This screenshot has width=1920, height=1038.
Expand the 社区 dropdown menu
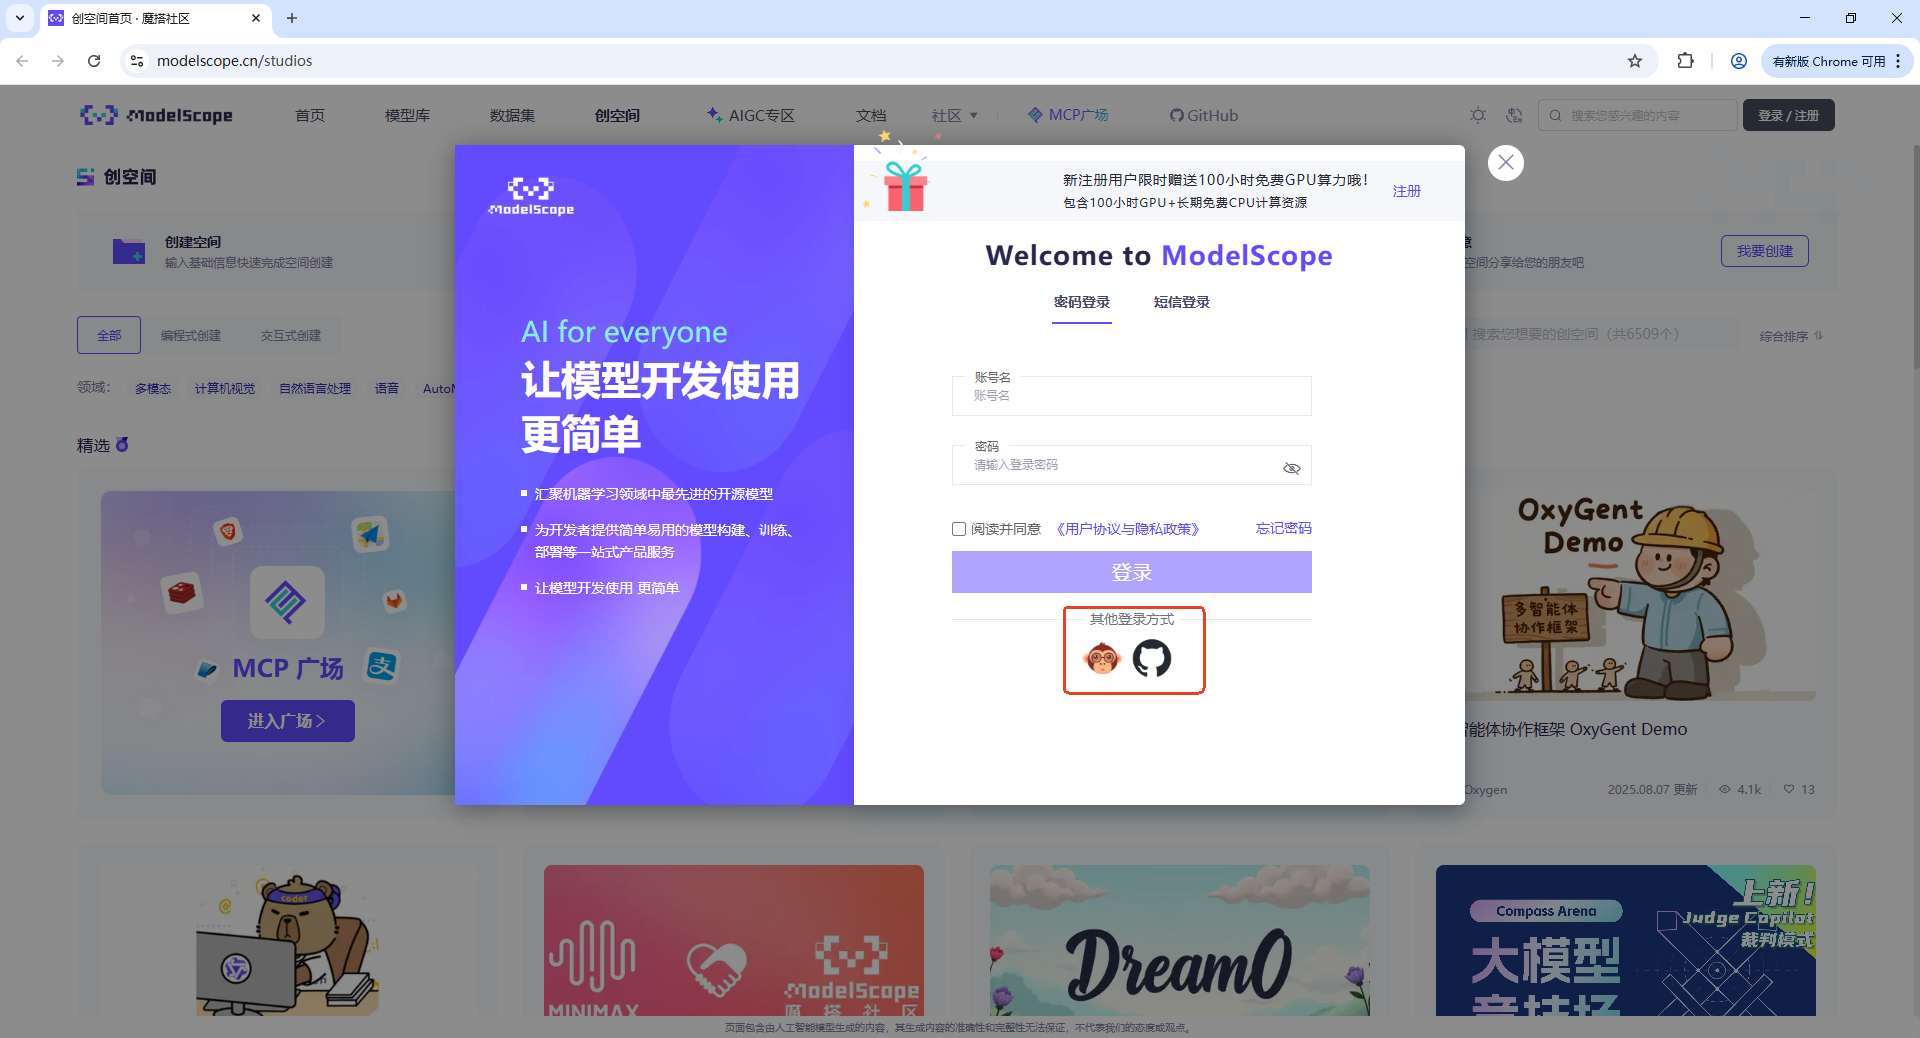point(955,115)
